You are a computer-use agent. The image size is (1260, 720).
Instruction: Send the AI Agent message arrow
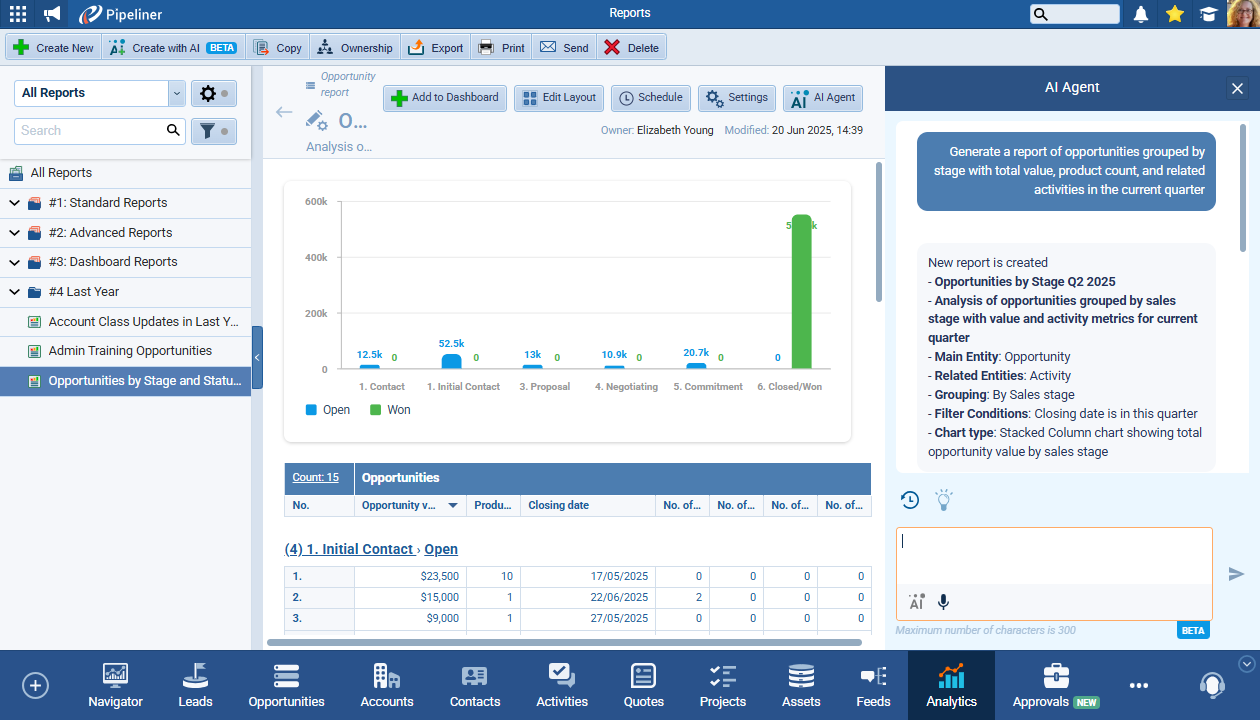(1236, 574)
